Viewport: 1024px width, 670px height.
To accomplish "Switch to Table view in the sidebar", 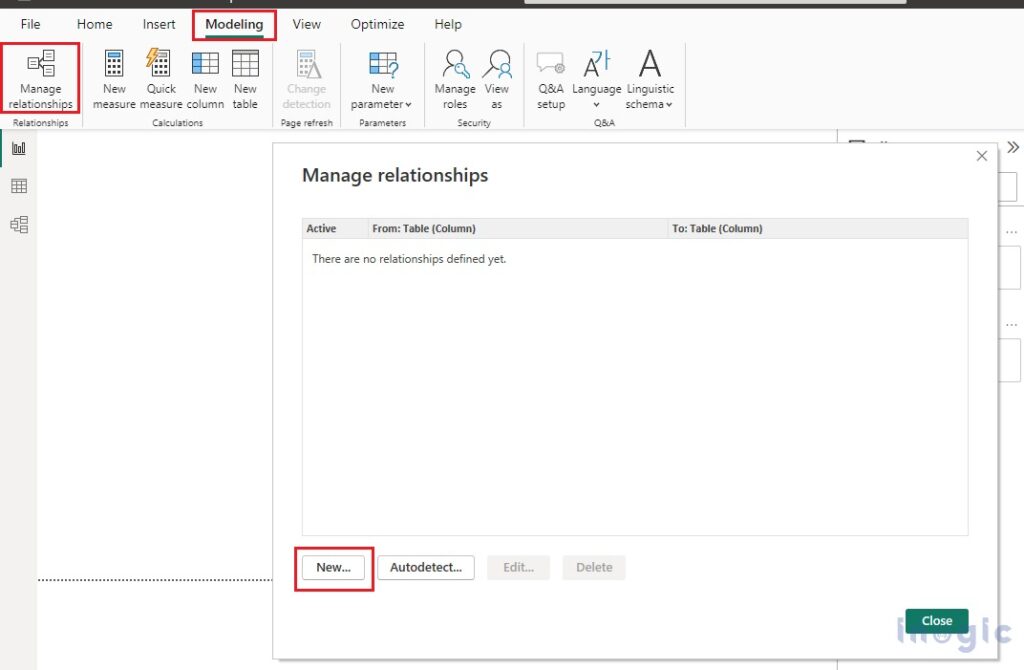I will 18,185.
